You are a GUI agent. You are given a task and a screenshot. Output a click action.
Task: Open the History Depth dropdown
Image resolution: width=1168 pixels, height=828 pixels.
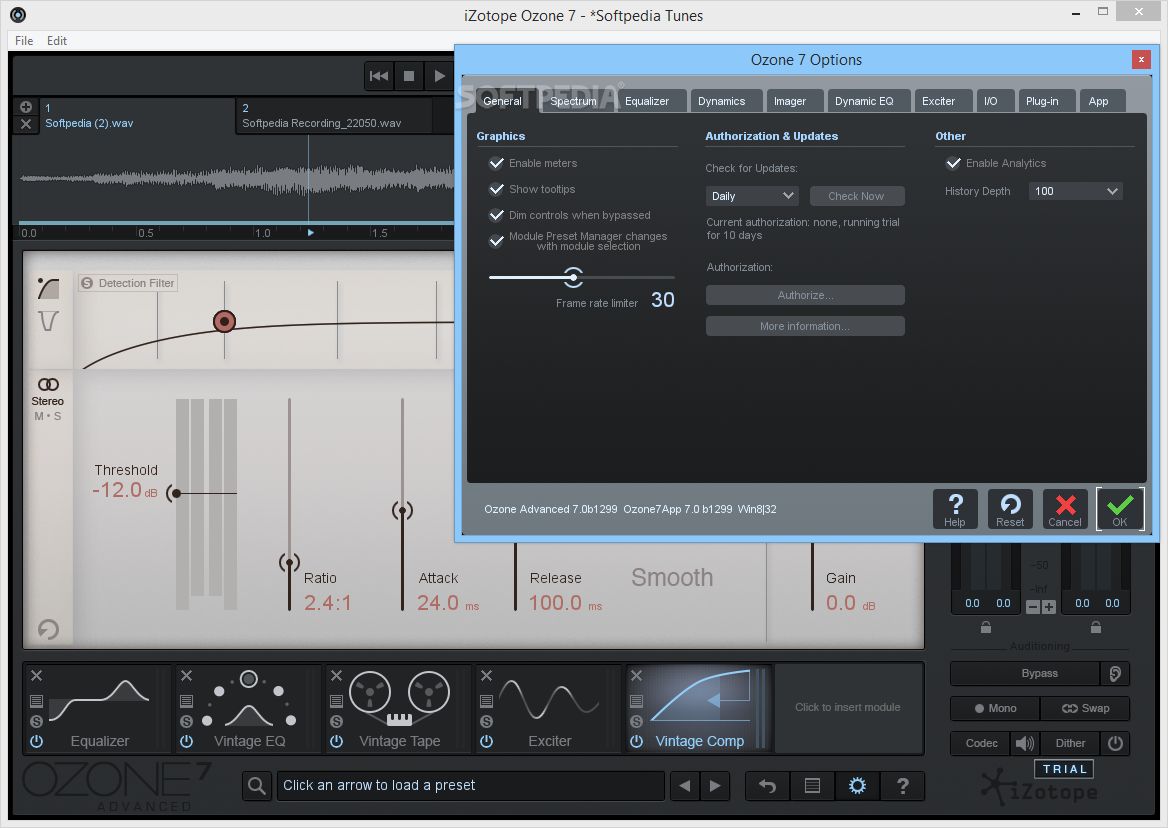1075,191
